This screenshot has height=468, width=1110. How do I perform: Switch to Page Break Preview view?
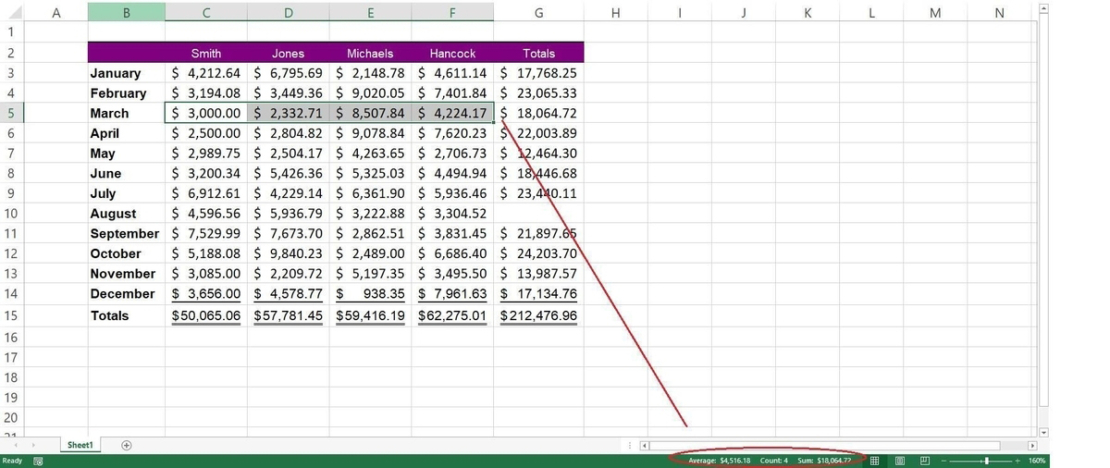click(x=925, y=461)
